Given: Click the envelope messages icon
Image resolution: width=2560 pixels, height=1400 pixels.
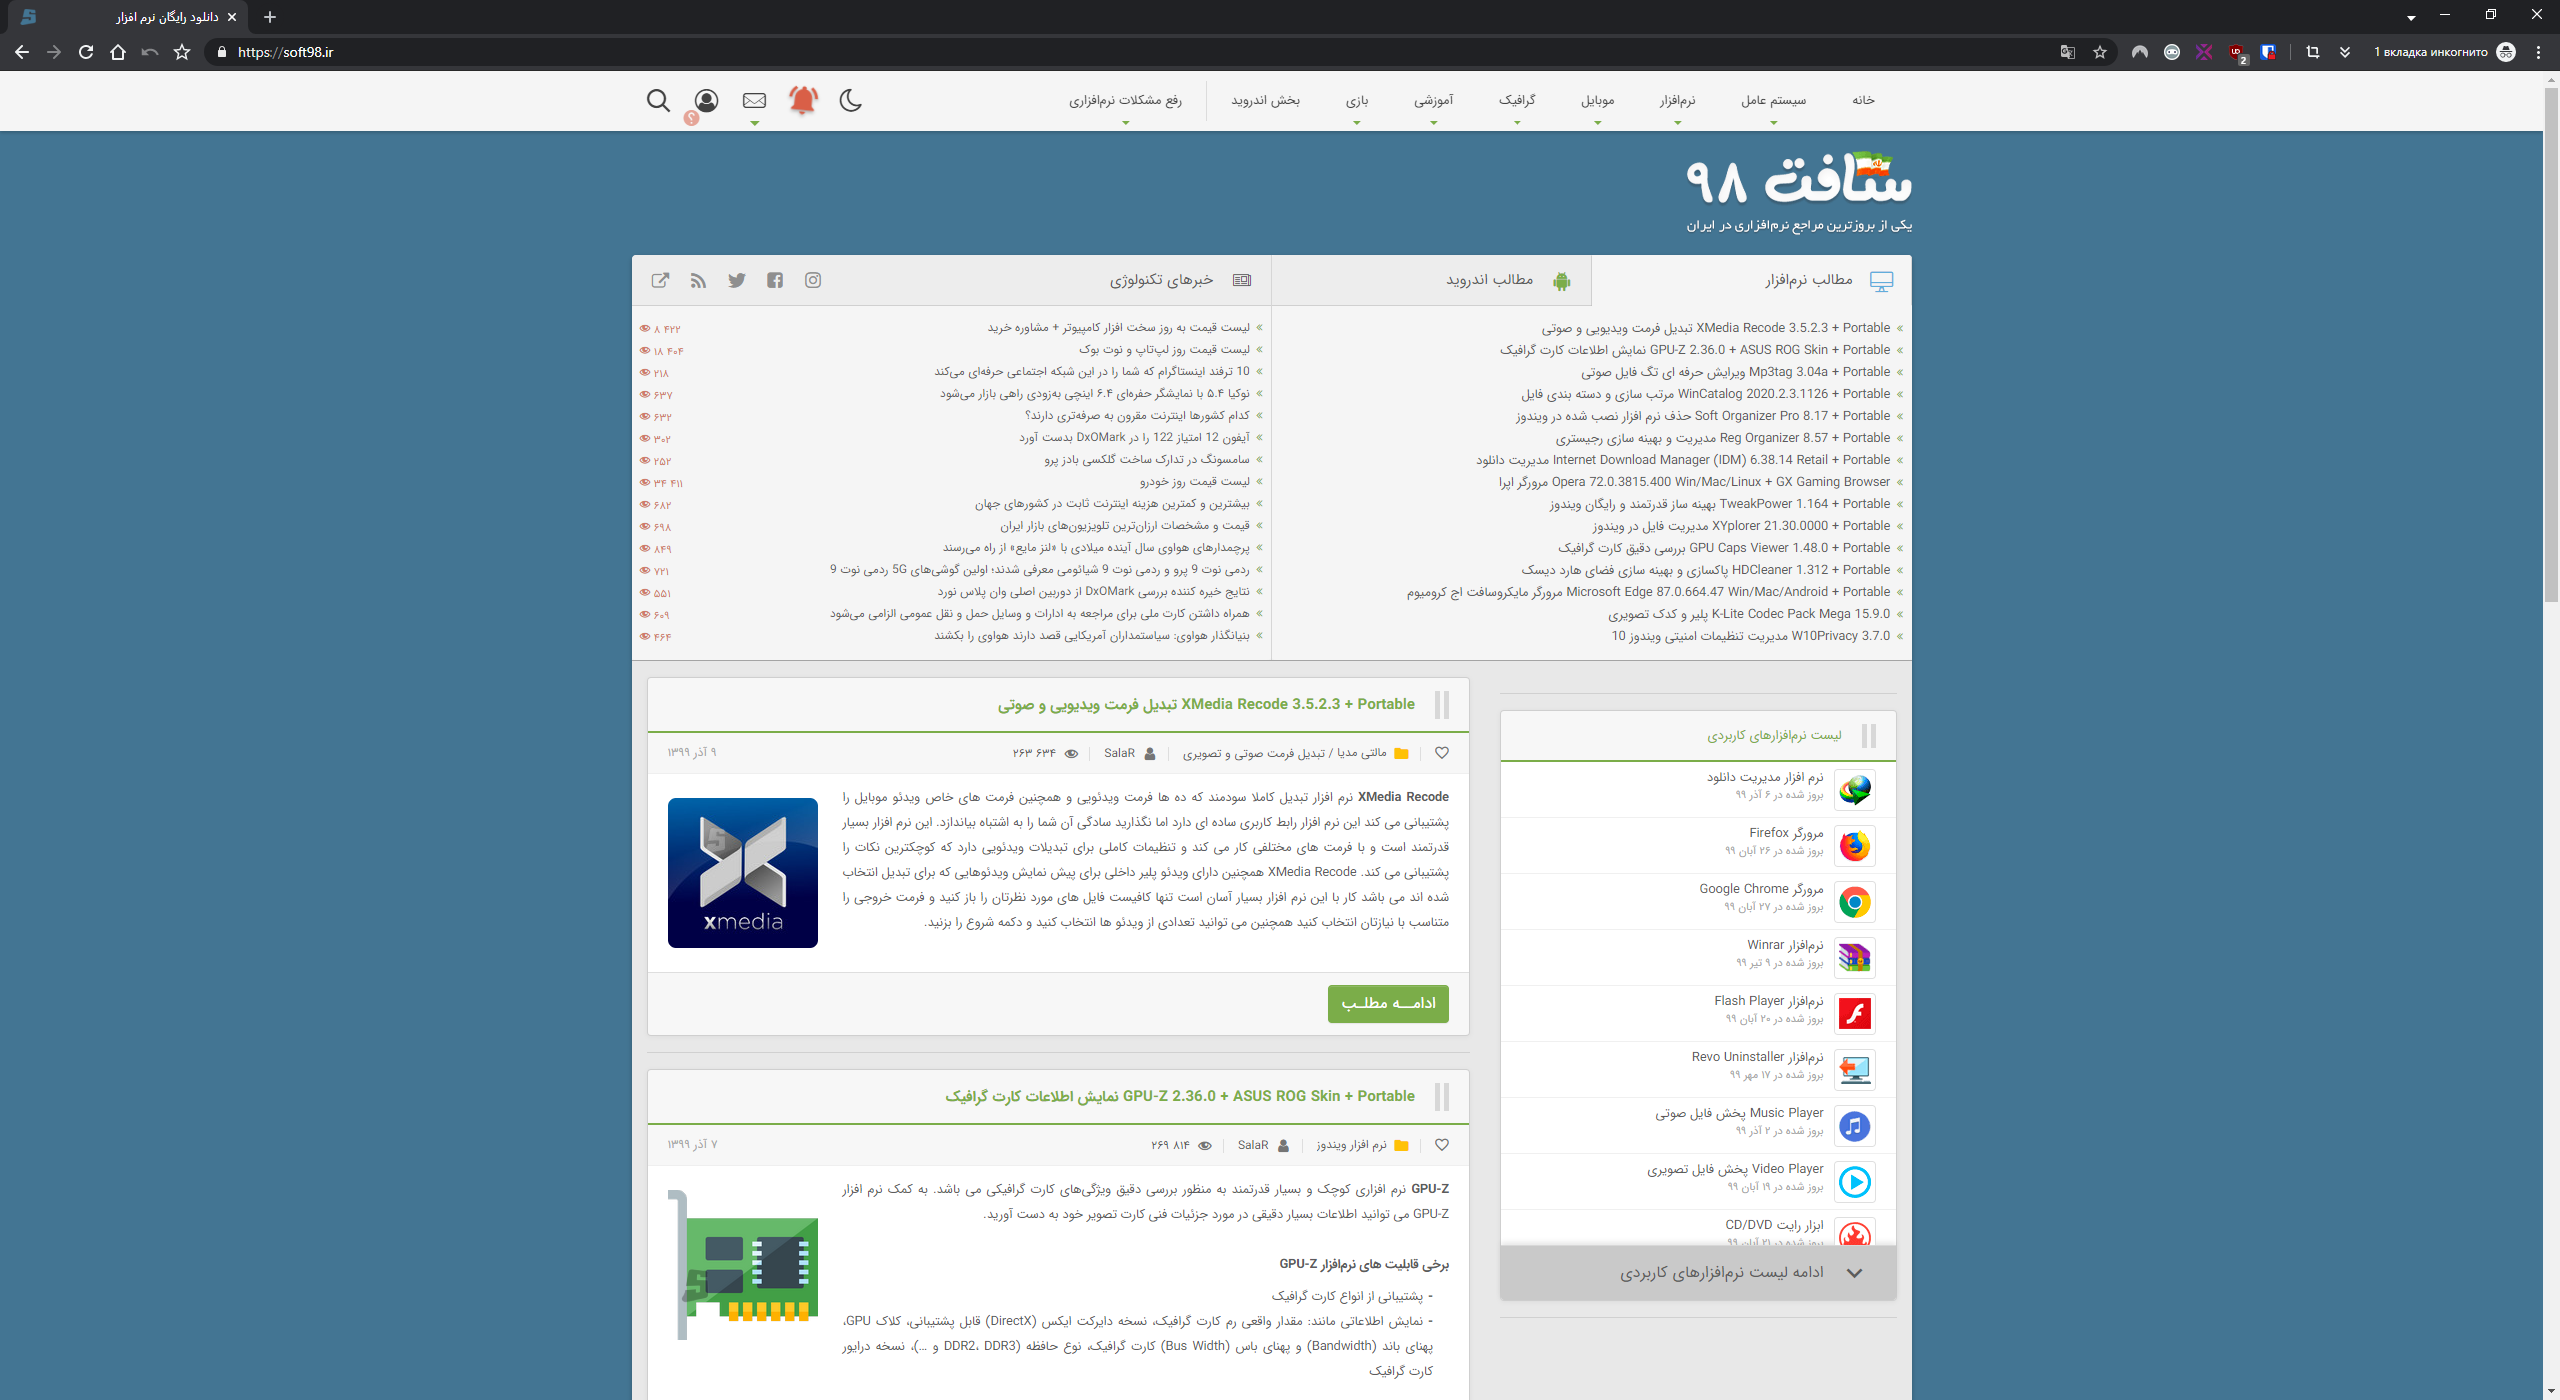Looking at the screenshot, I should coord(754,100).
